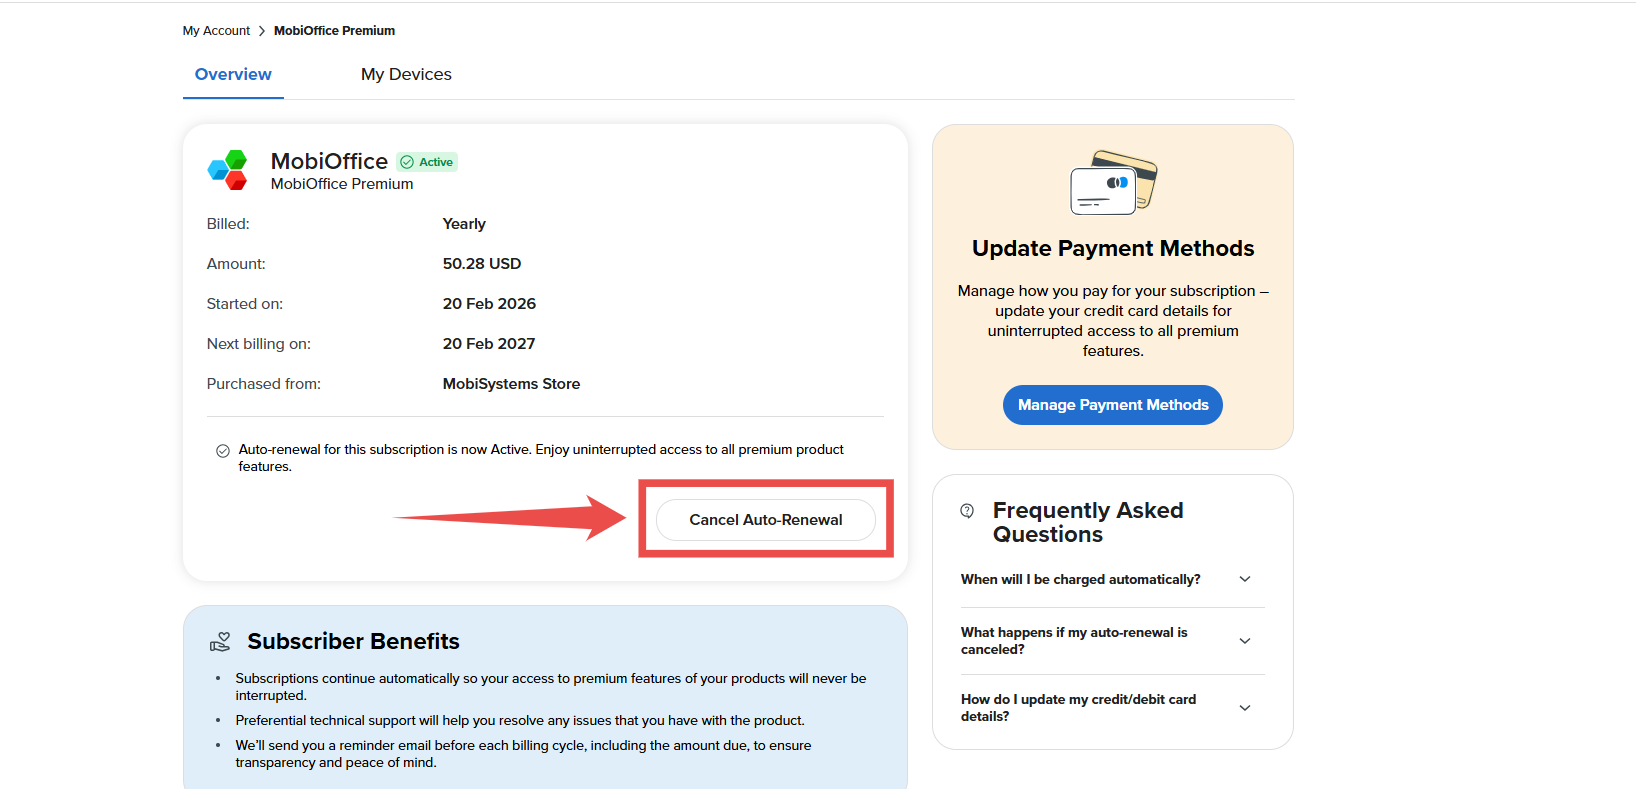This screenshot has width=1636, height=789.
Task: Go to My Account breadcrumb link
Action: click(x=216, y=31)
